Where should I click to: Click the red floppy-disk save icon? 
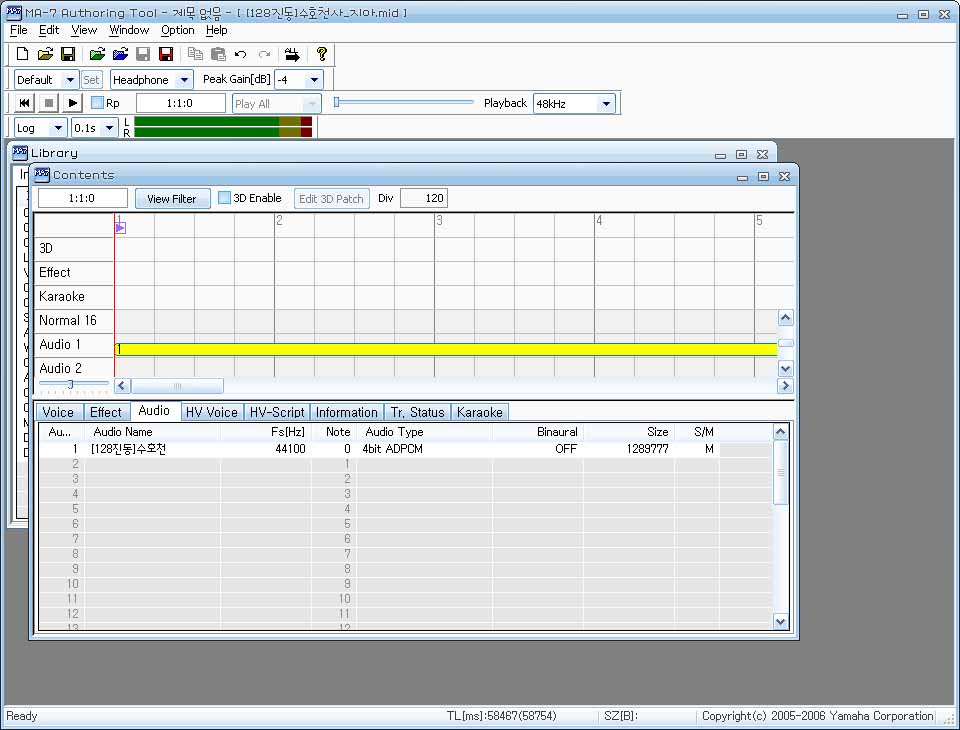(x=166, y=54)
